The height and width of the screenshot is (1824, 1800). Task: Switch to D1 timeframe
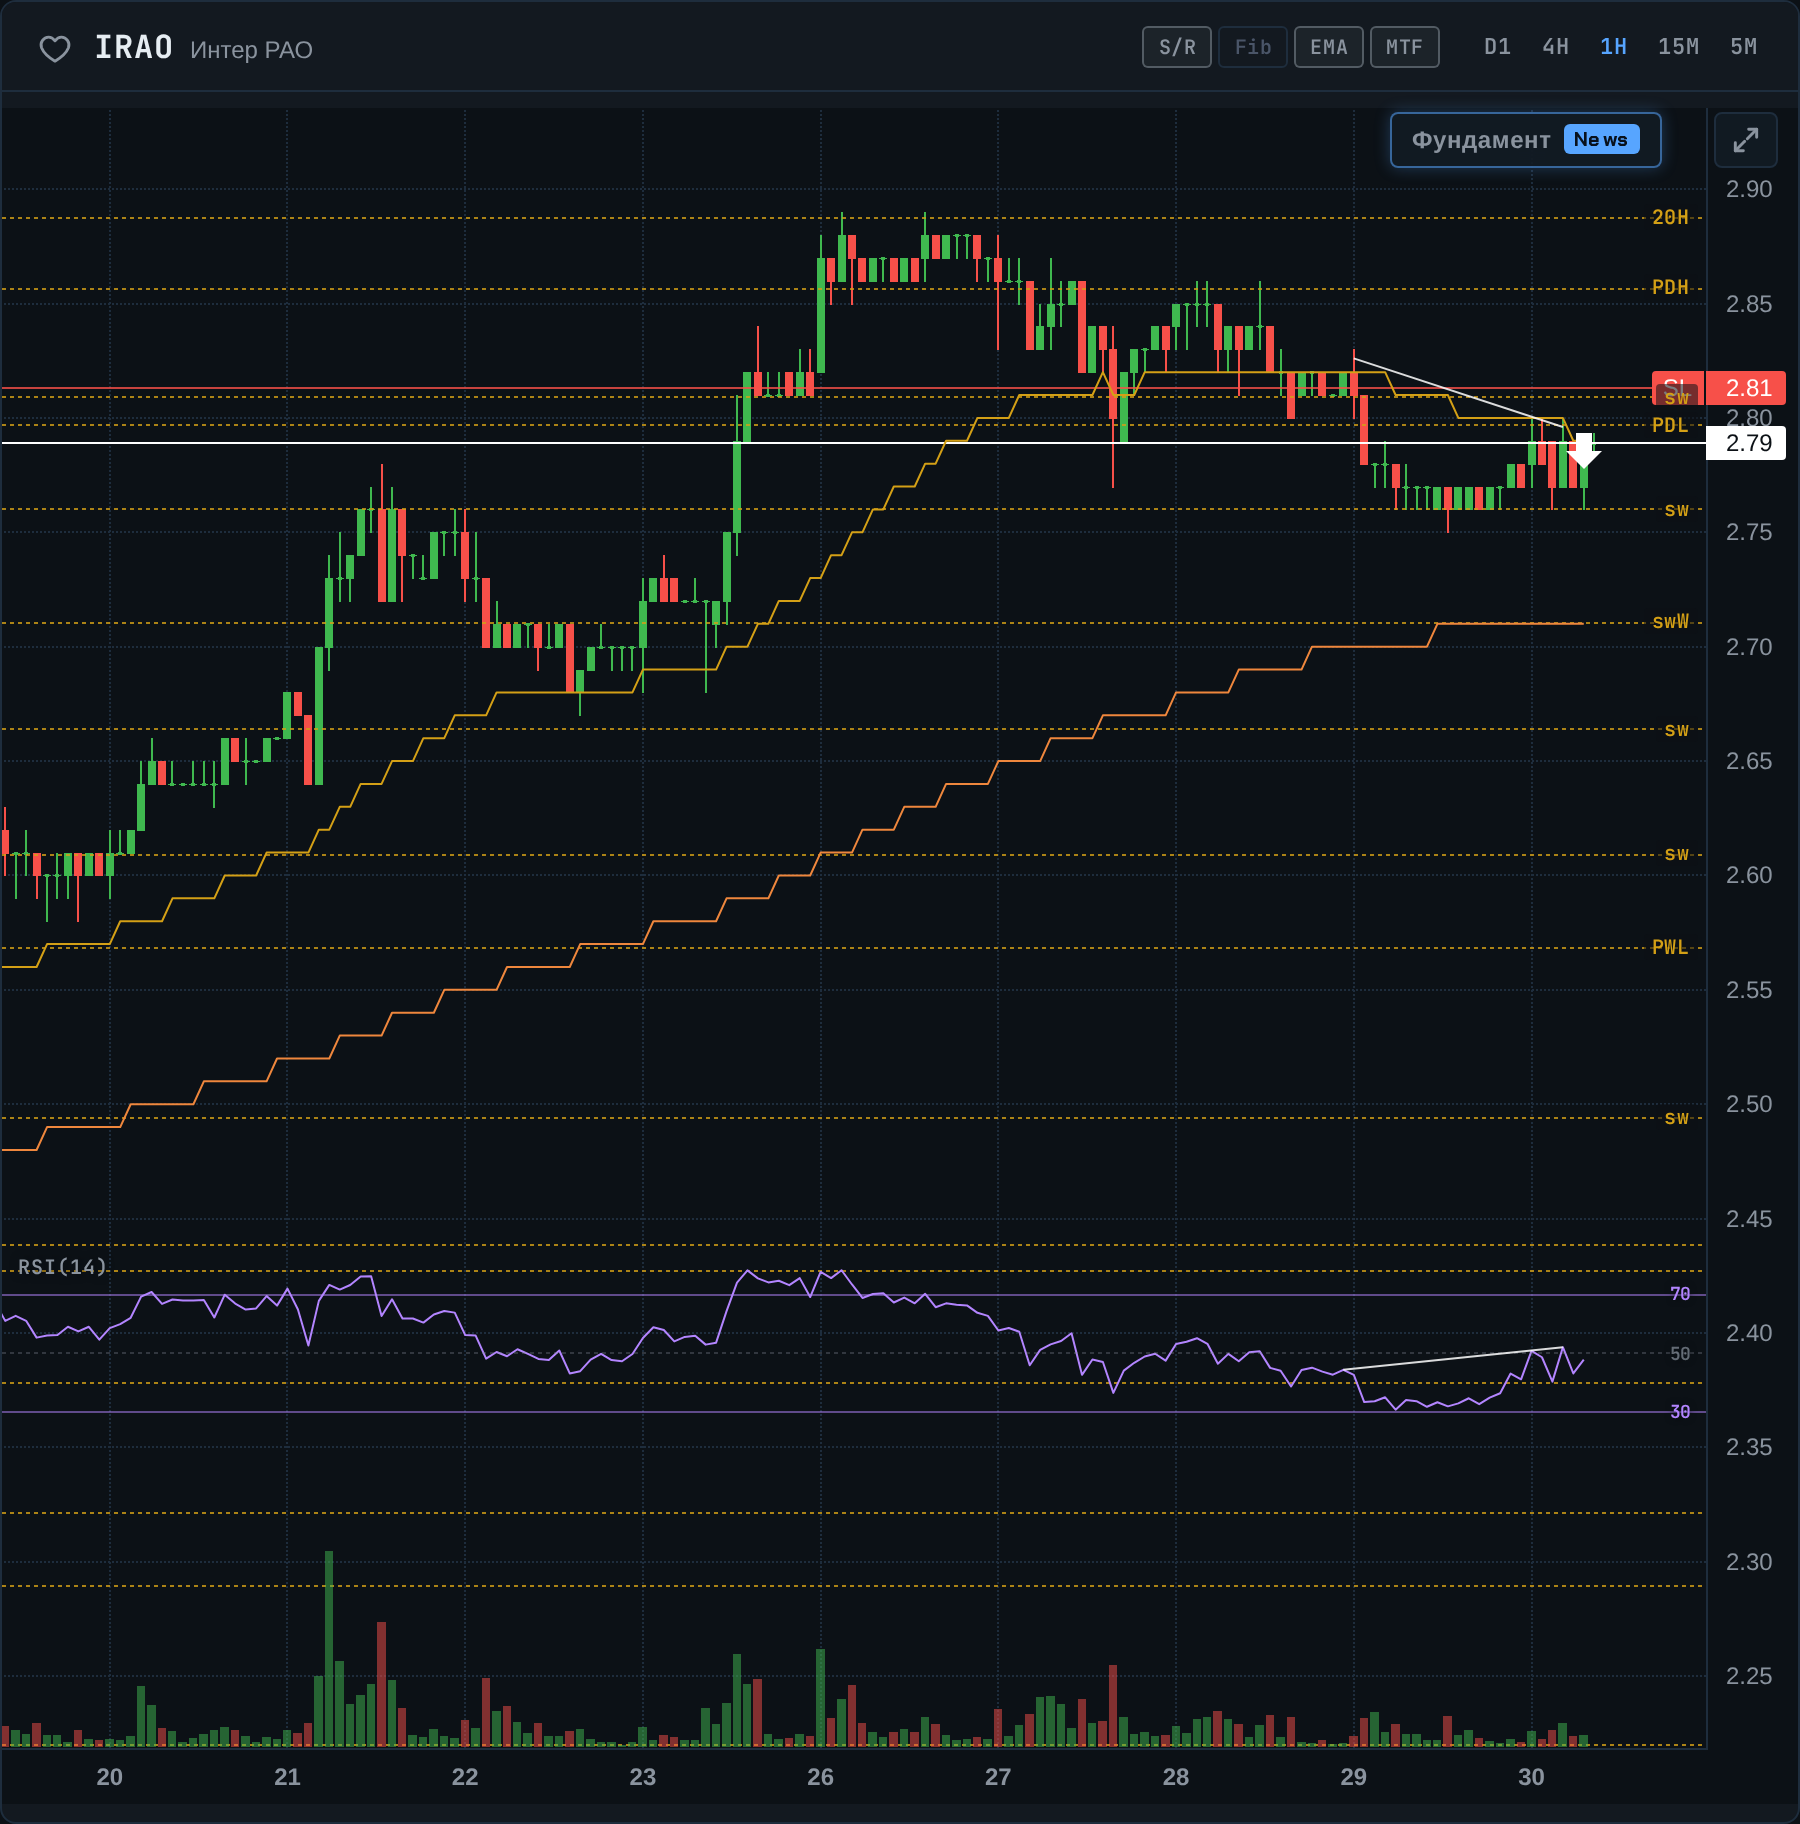[x=1497, y=47]
